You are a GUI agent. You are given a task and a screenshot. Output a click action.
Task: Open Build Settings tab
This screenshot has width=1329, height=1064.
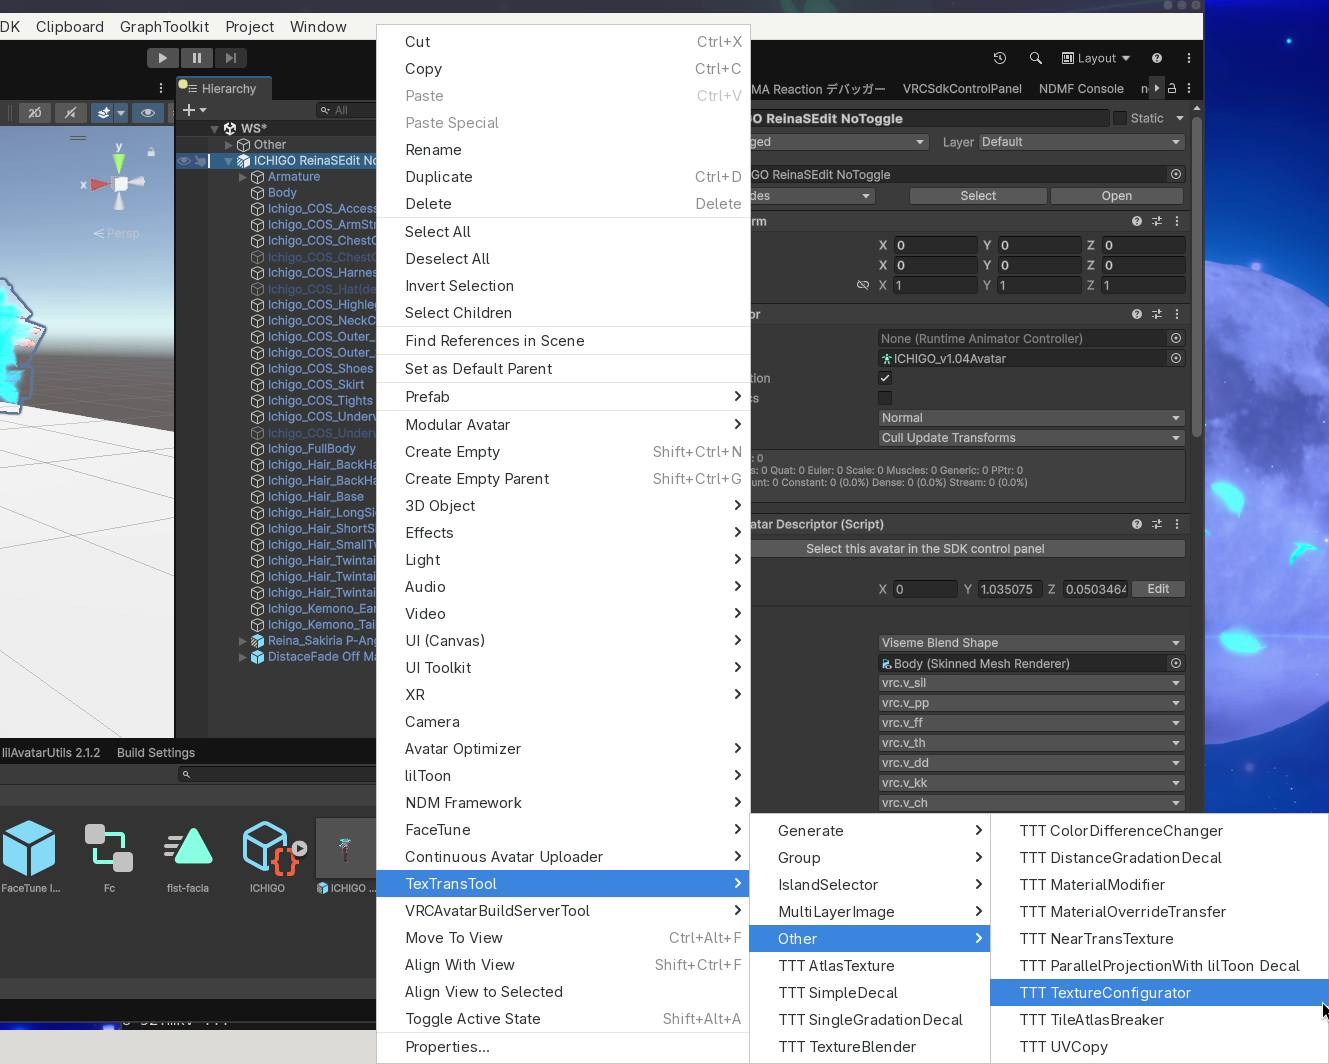click(x=156, y=753)
